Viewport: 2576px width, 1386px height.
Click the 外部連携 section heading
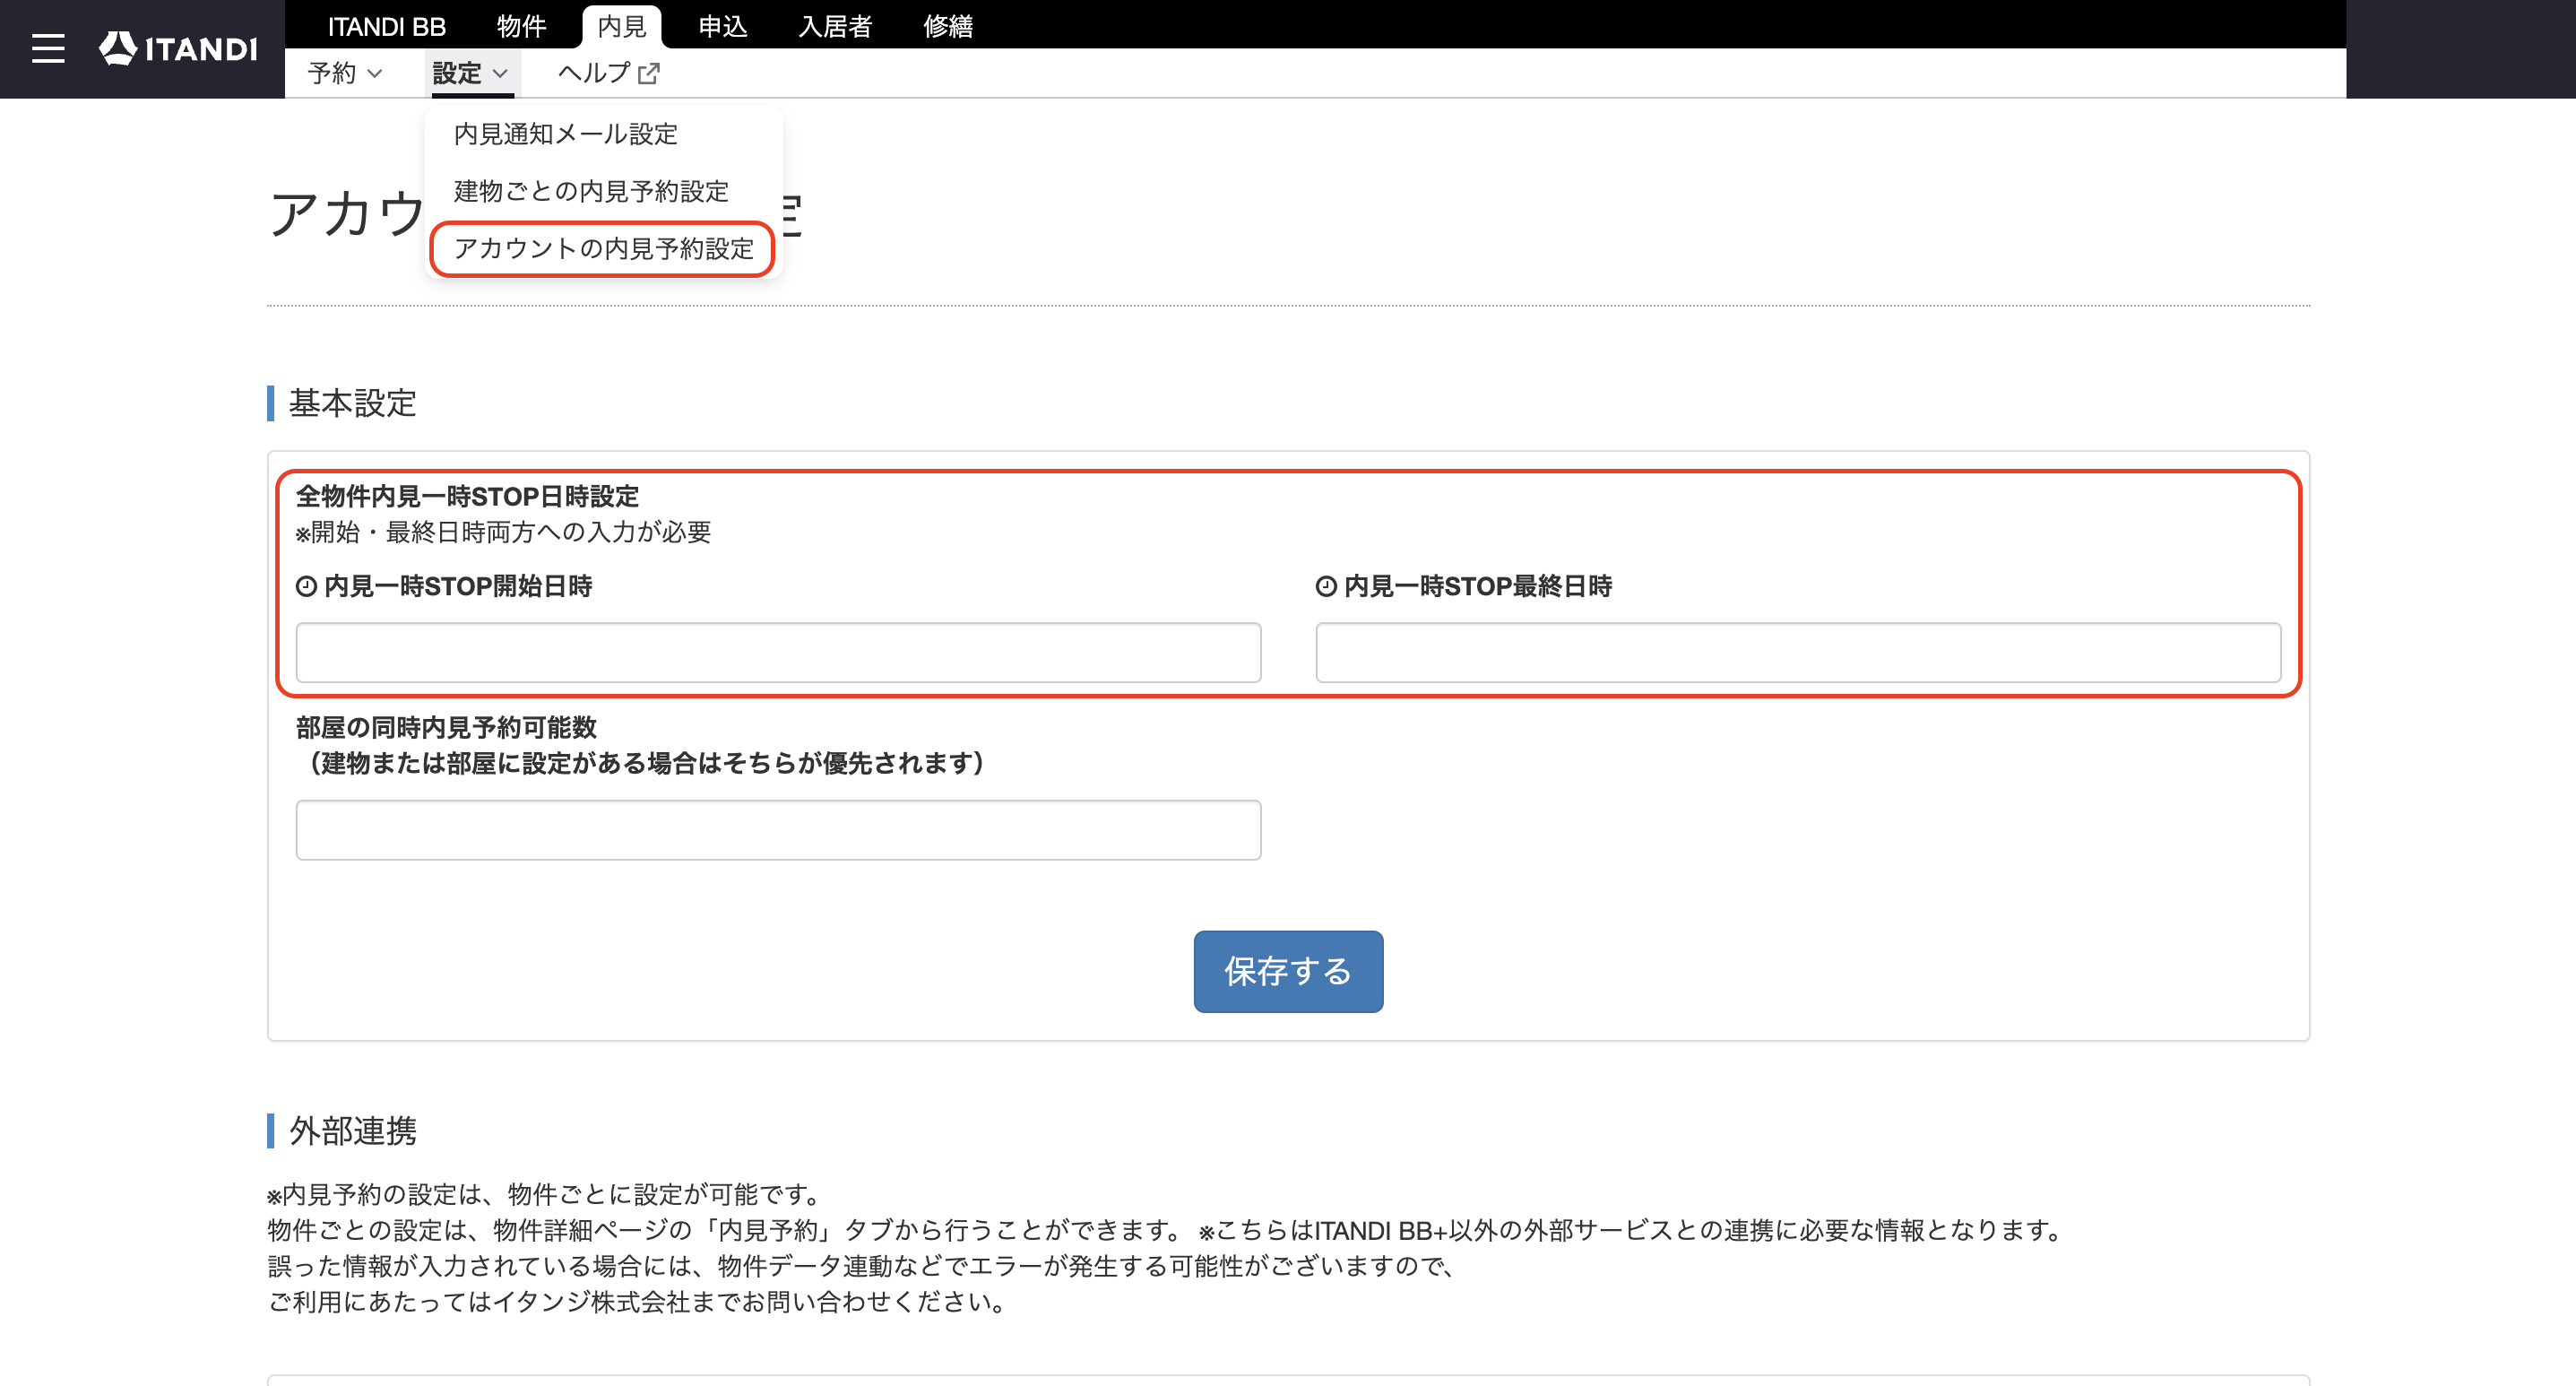tap(352, 1131)
